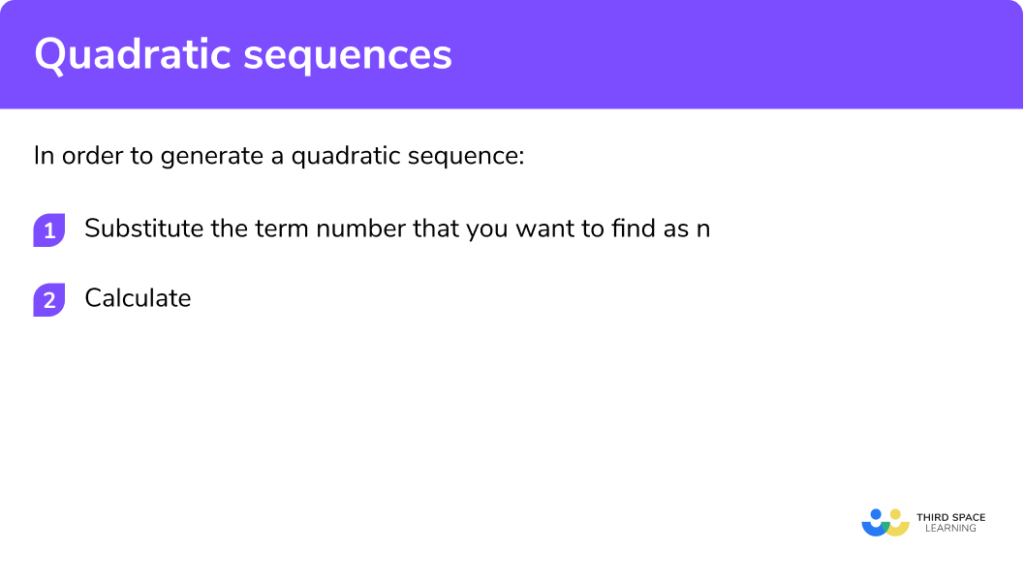The width and height of the screenshot is (1024, 581).
Task: Click the blue dot in the logo
Action: [x=877, y=515]
